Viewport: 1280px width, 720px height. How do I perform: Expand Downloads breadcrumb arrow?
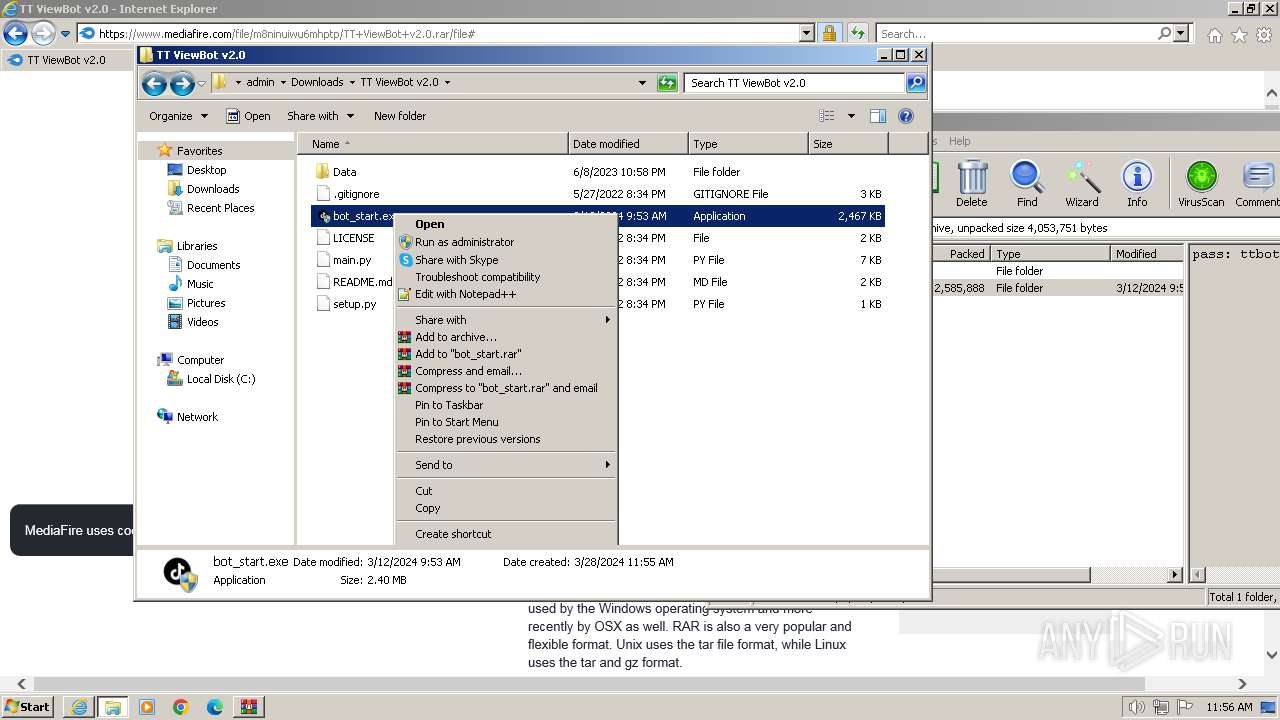351,83
